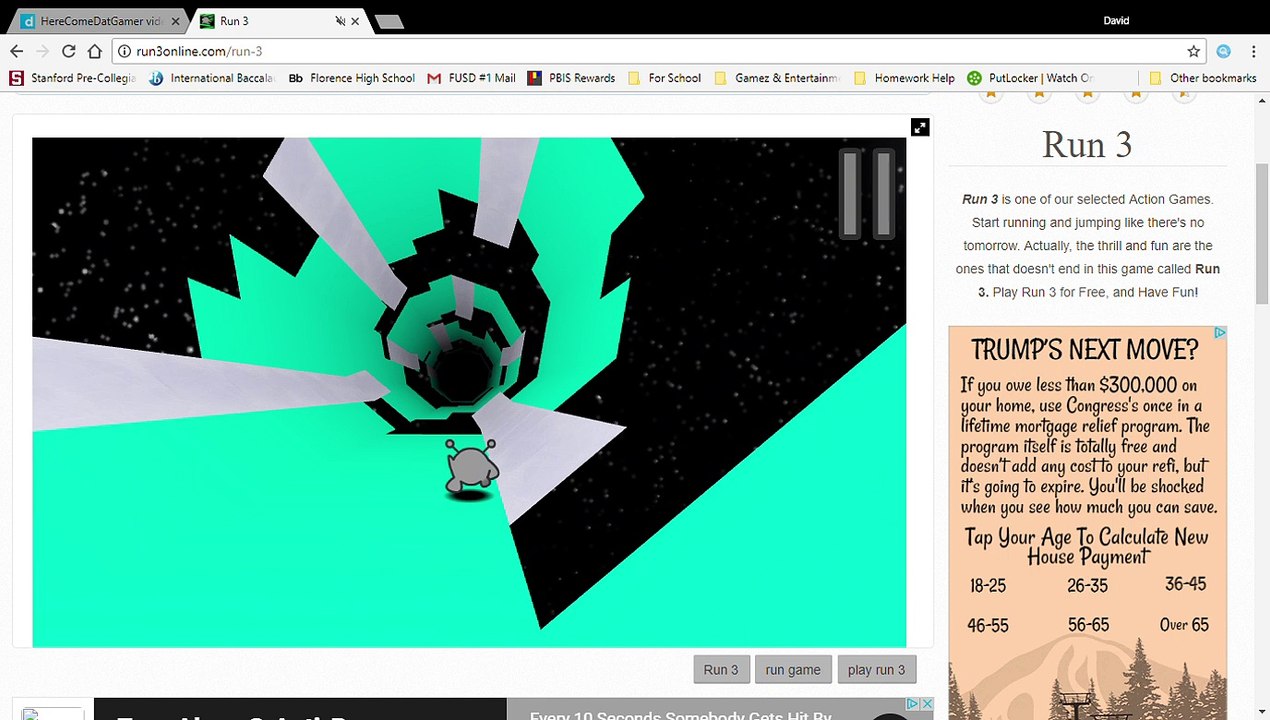This screenshot has width=1270, height=720.
Task: Bookmark this page with the star
Action: (x=1193, y=51)
